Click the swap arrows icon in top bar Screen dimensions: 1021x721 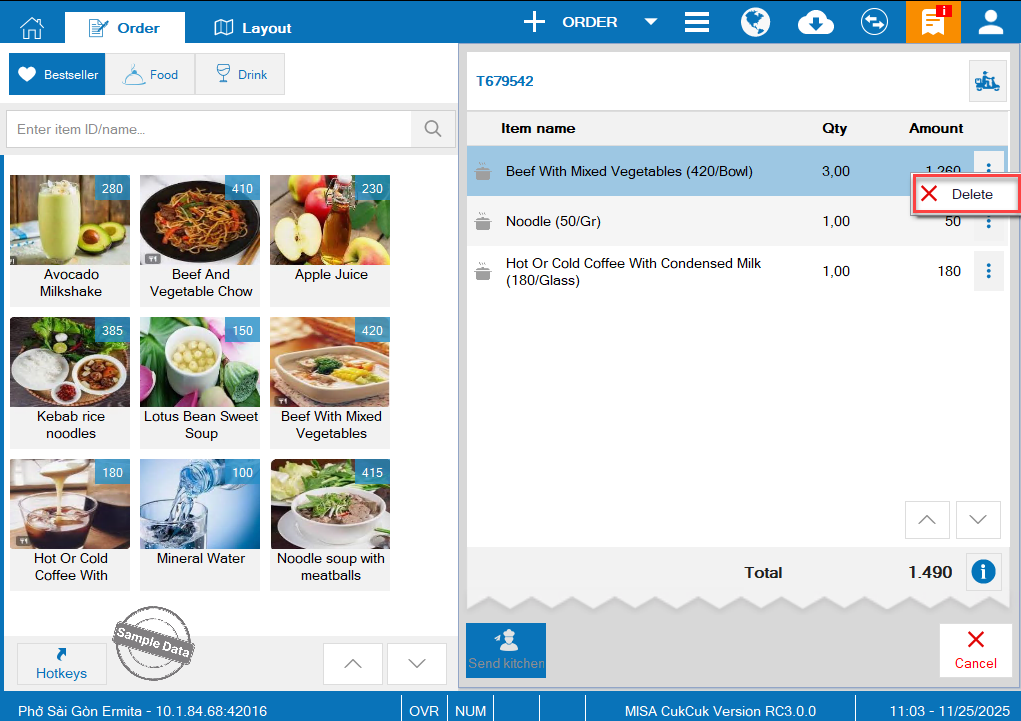[x=874, y=22]
